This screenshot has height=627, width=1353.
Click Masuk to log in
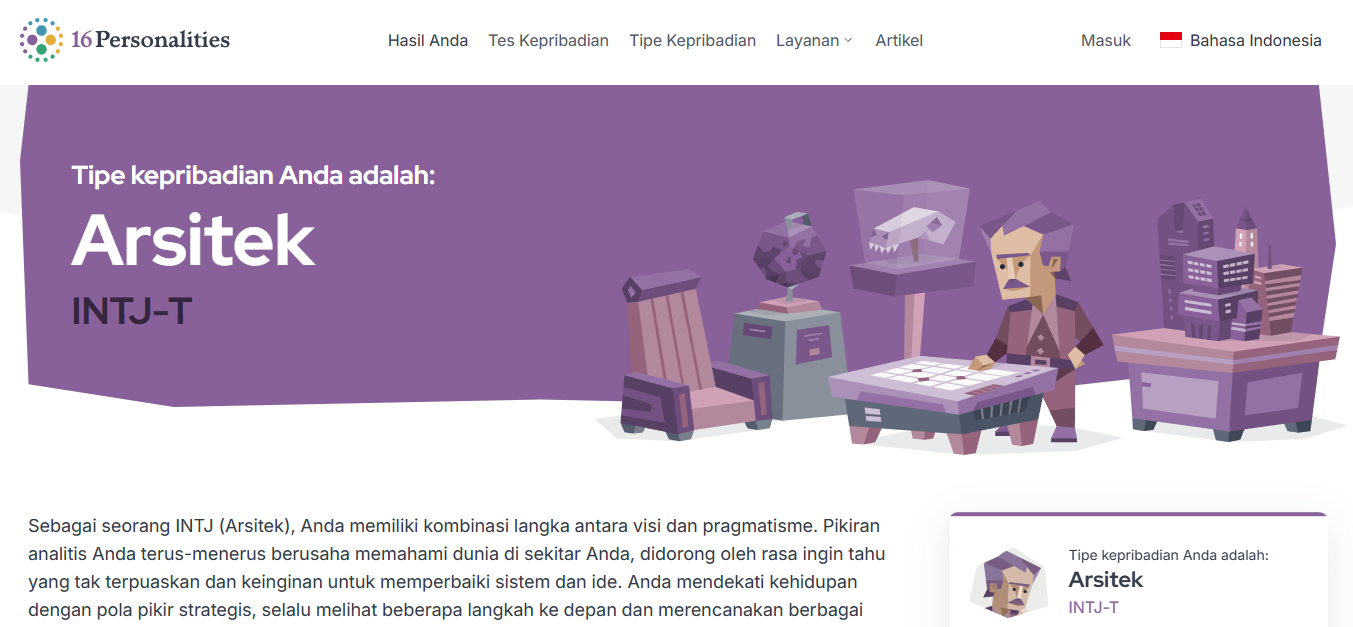click(x=1106, y=40)
